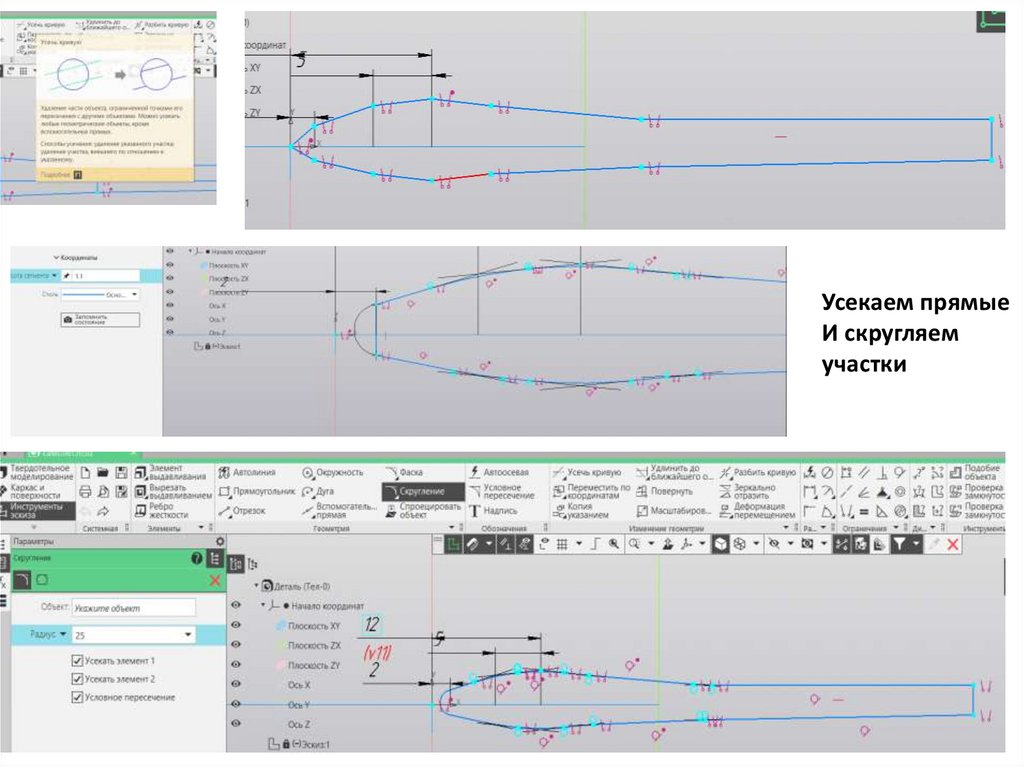Expand Изменение геометрии group dropdown

(x=786, y=528)
